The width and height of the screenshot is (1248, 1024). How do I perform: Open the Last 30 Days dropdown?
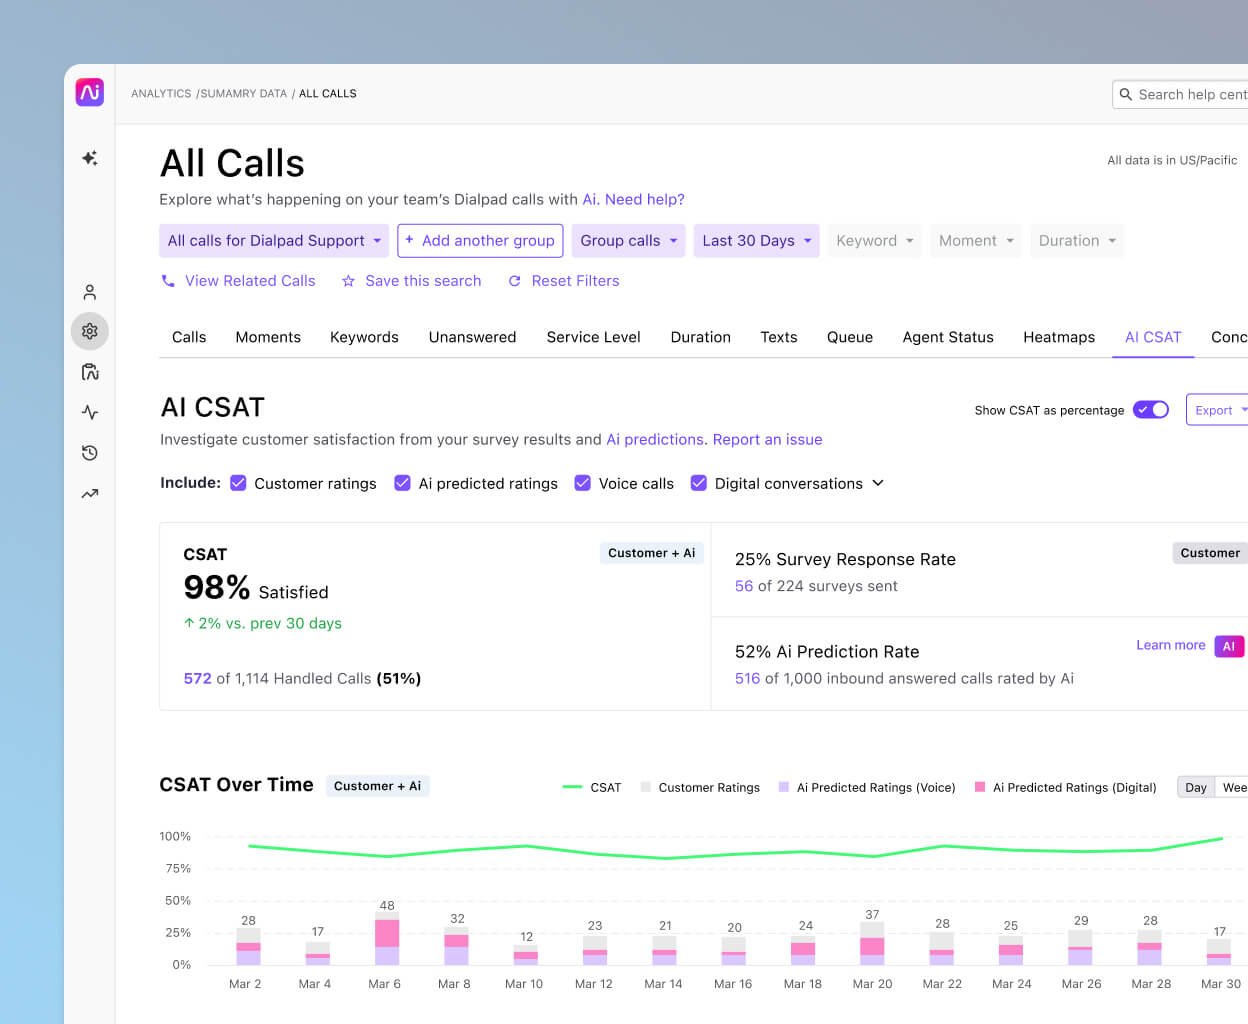coord(756,240)
